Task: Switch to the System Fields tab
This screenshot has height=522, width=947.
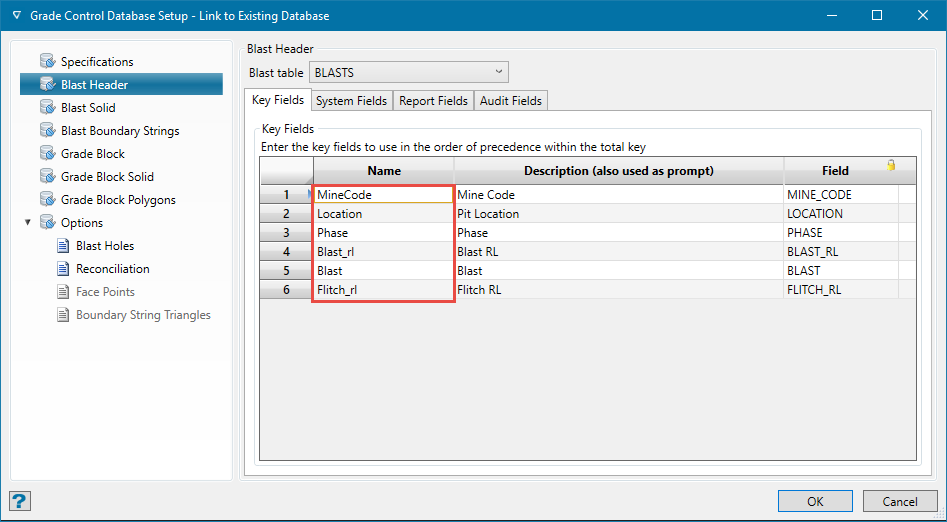Action: [351, 101]
